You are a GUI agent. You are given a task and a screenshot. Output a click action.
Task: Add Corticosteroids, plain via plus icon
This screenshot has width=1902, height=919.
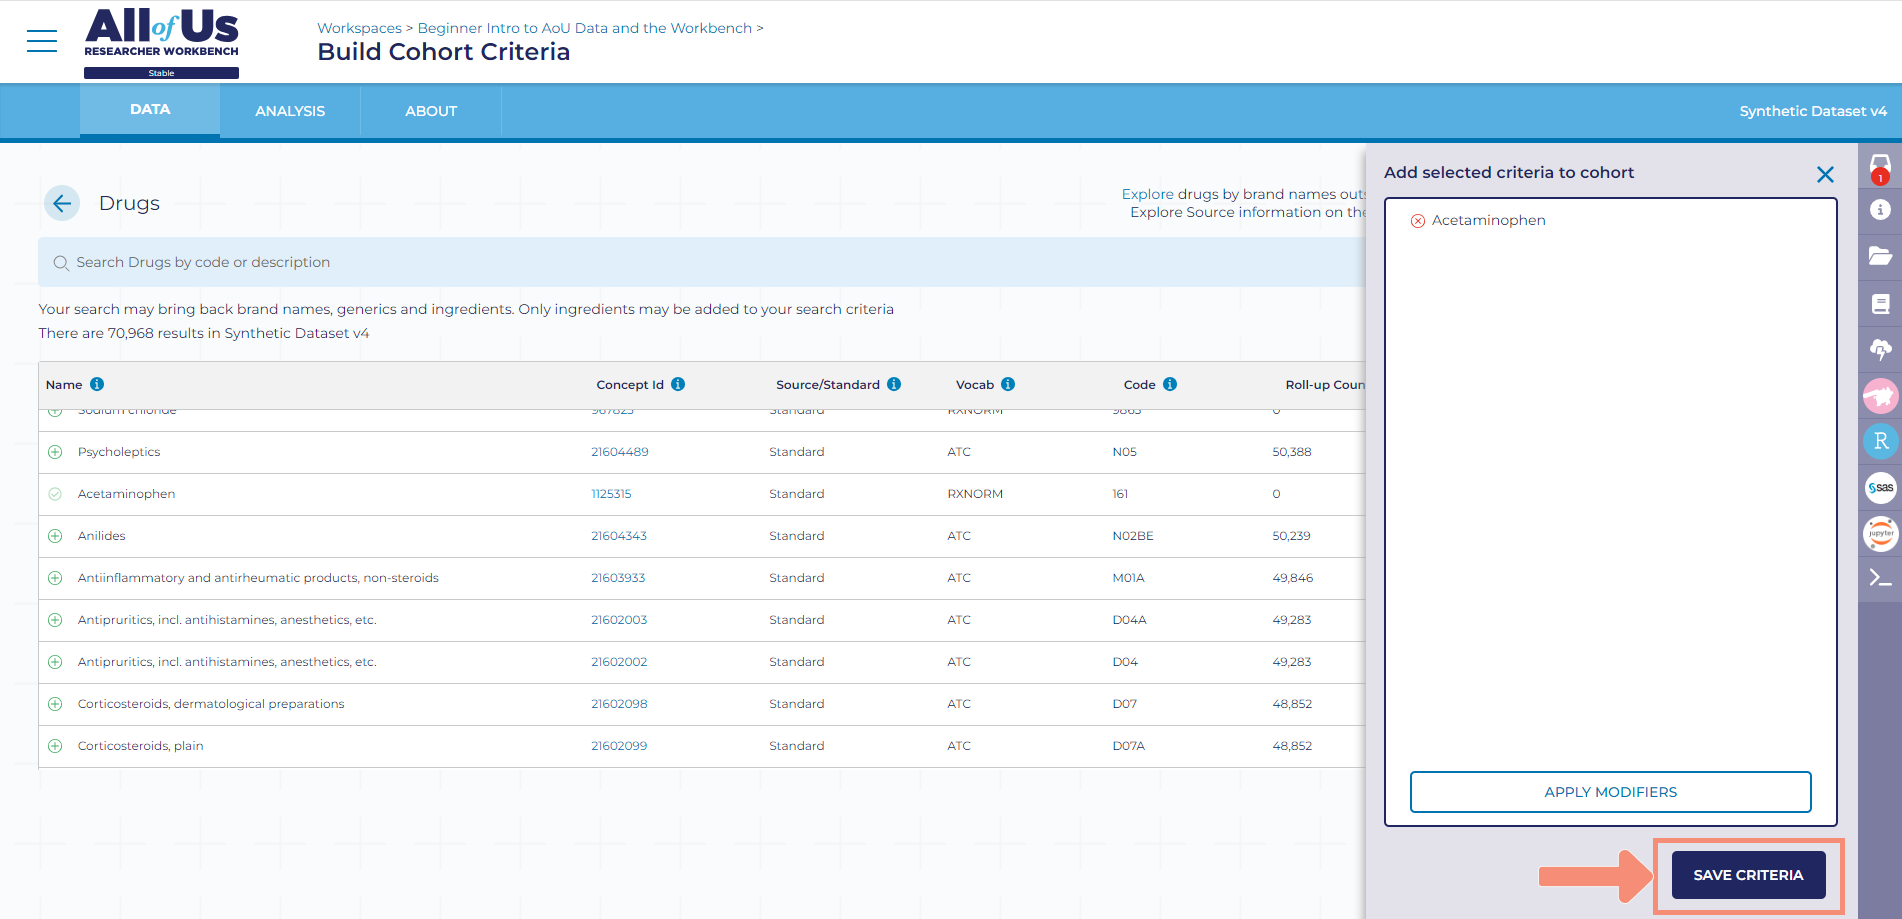click(55, 746)
